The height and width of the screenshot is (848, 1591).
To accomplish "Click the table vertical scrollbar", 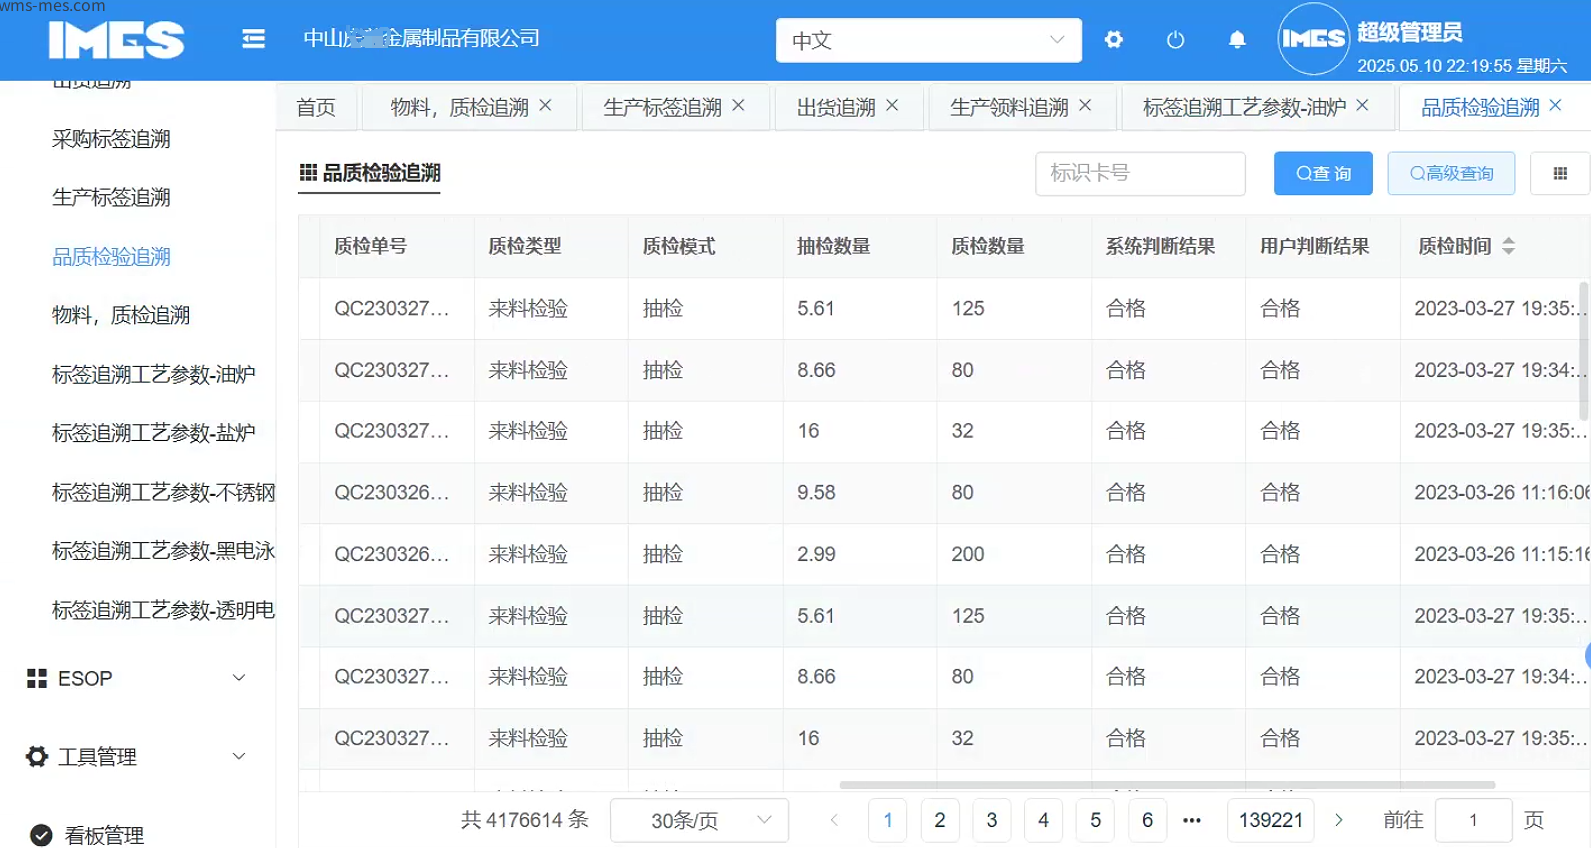I will point(1584,351).
